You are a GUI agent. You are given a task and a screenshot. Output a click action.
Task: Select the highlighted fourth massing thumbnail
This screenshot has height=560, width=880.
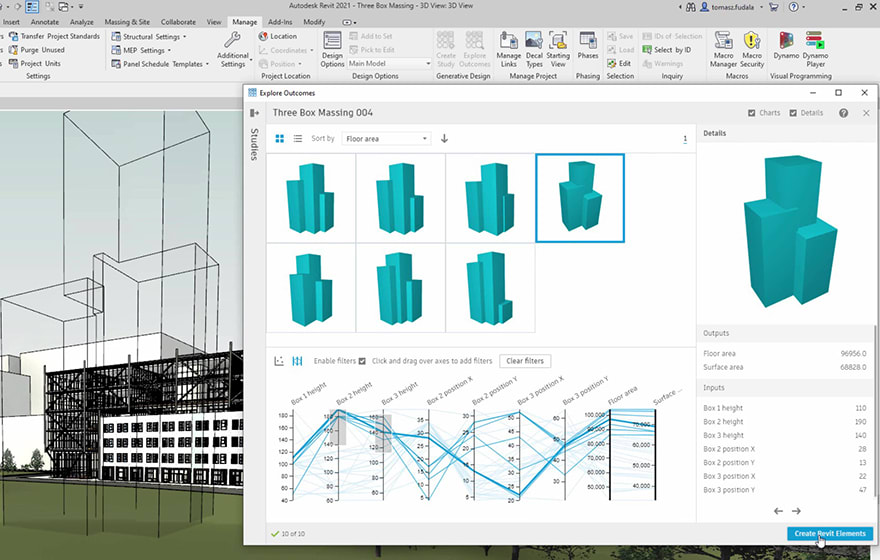pyautogui.click(x=580, y=198)
